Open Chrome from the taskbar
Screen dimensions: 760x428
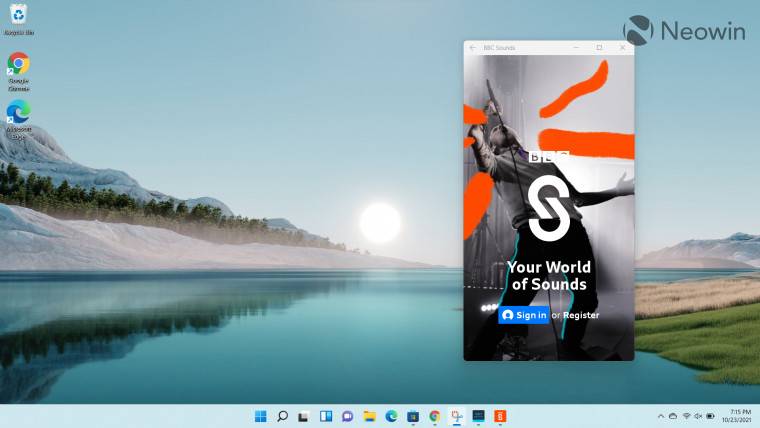pyautogui.click(x=435, y=416)
